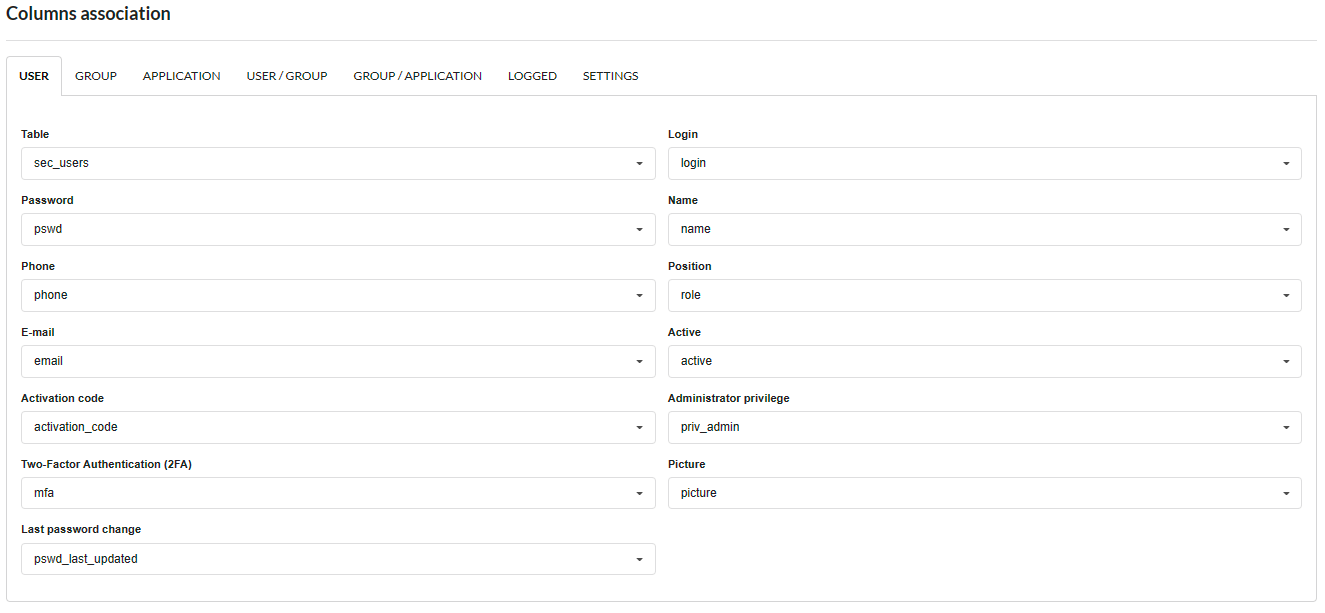Expand the Name column dropdown
Viewport: 1325px width, 613px height.
point(983,229)
